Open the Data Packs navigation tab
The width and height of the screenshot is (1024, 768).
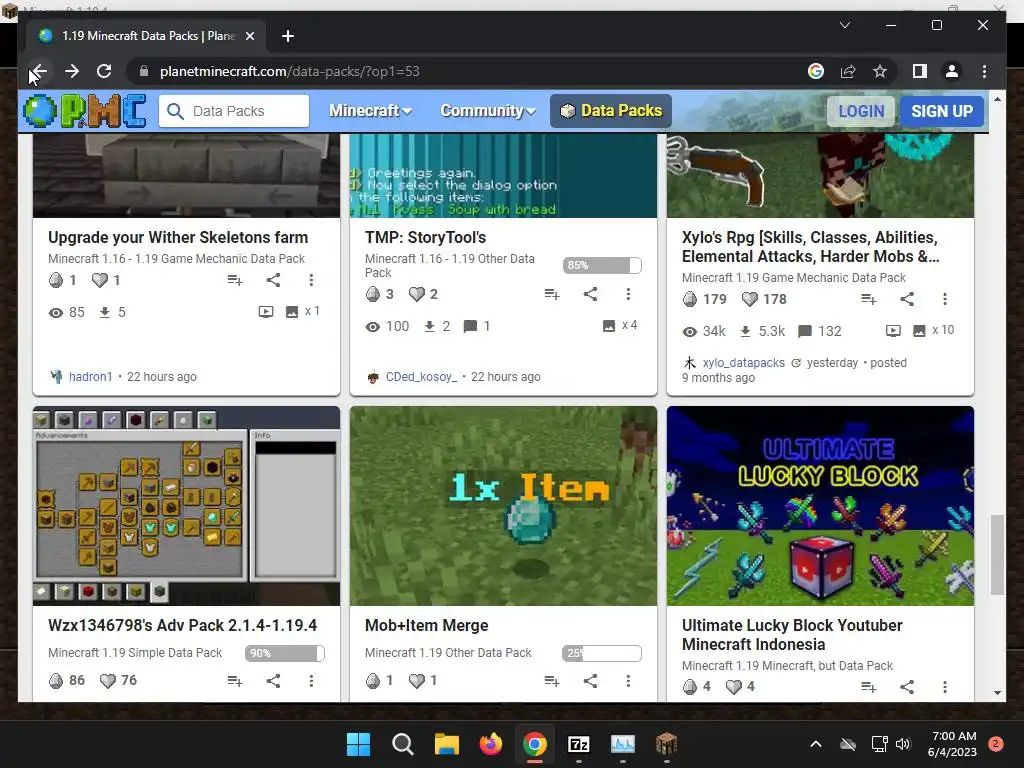(x=611, y=111)
